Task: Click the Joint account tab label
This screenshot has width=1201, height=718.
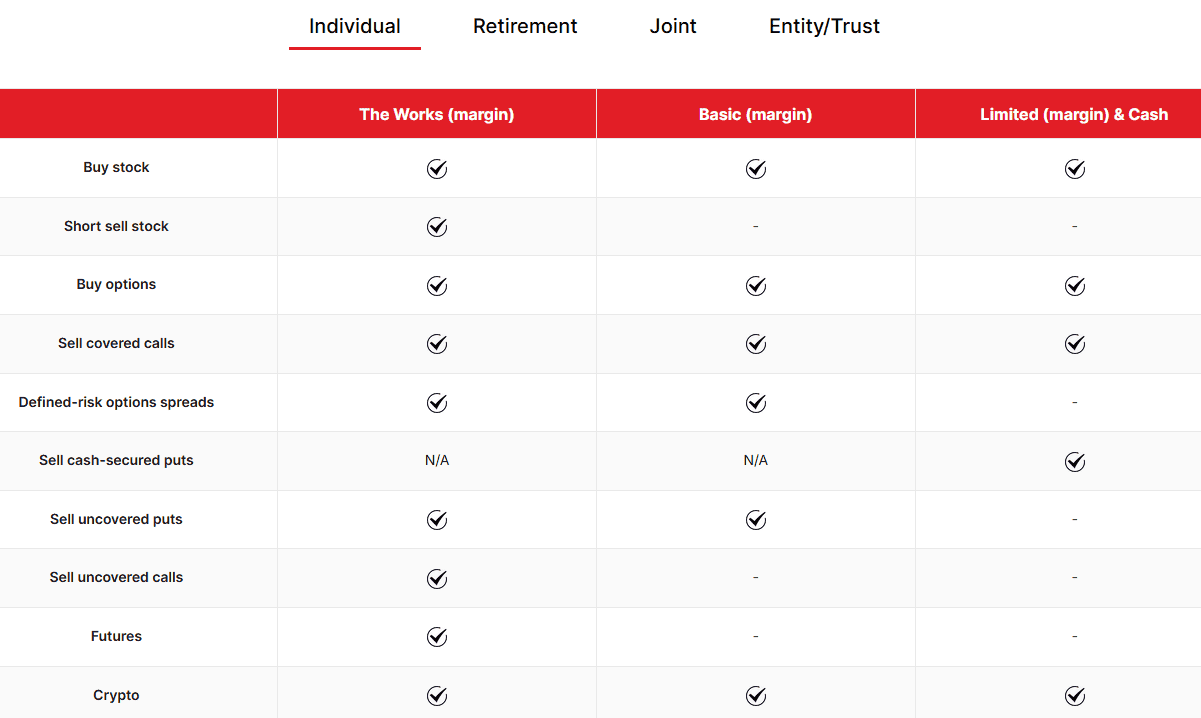Action: tap(672, 26)
